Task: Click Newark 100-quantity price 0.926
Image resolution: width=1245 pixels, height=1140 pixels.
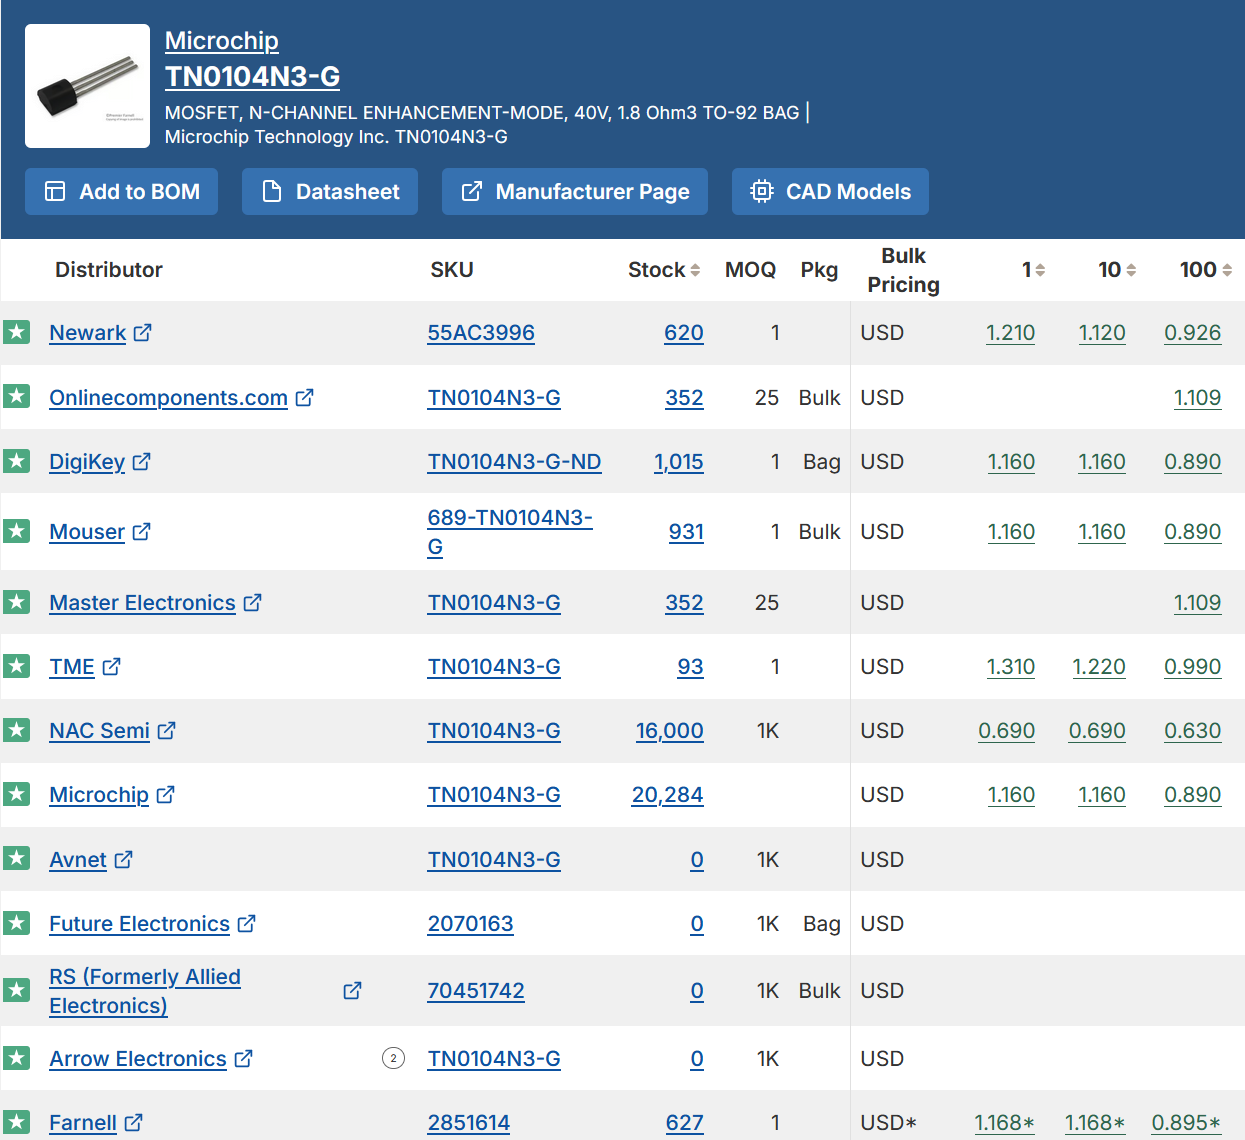Action: coord(1193,333)
